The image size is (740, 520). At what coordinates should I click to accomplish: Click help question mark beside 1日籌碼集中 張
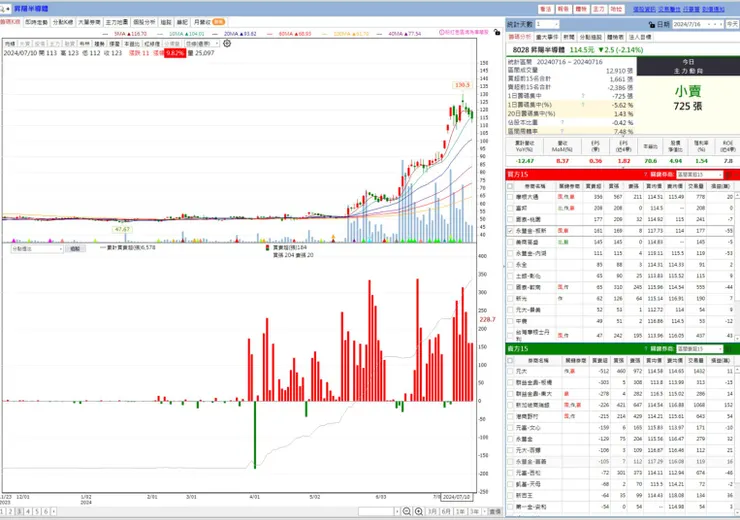tap(583, 96)
